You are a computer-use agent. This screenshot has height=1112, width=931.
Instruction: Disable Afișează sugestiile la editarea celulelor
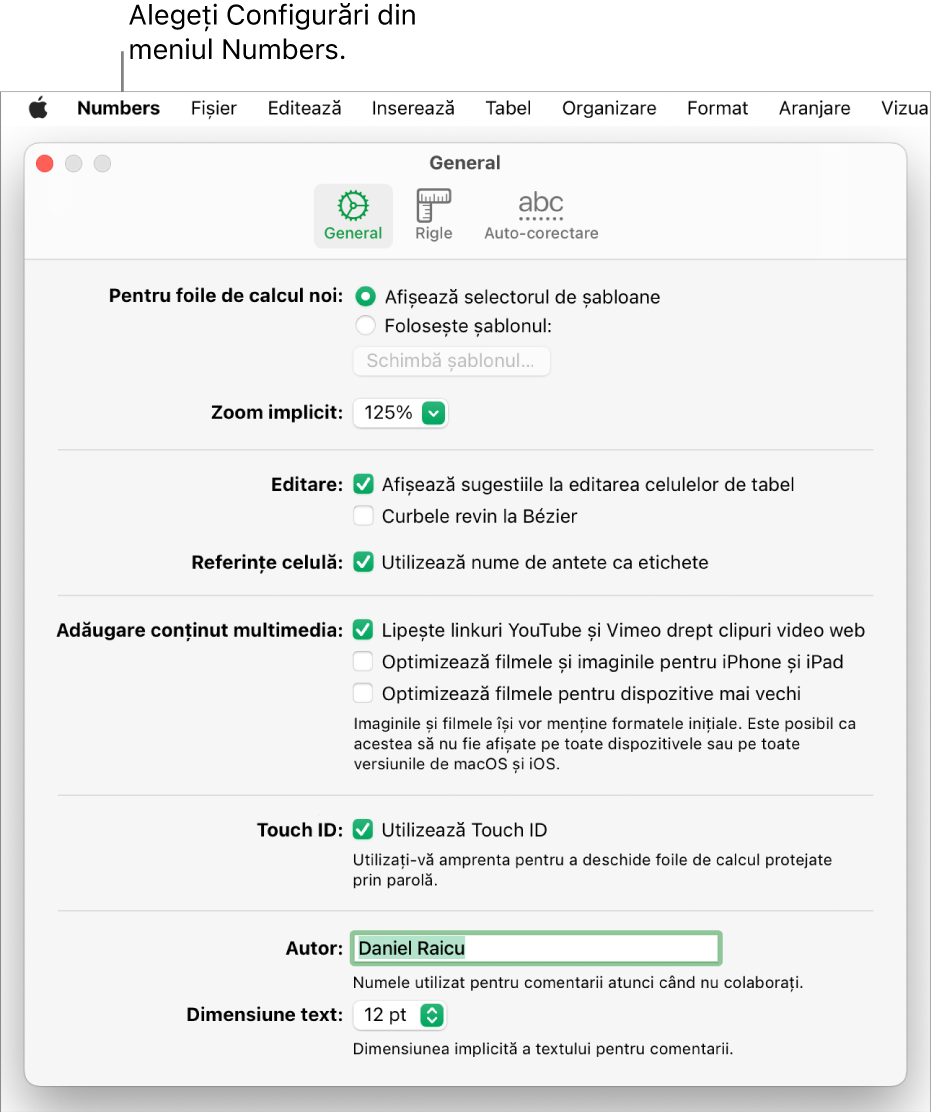coord(363,484)
